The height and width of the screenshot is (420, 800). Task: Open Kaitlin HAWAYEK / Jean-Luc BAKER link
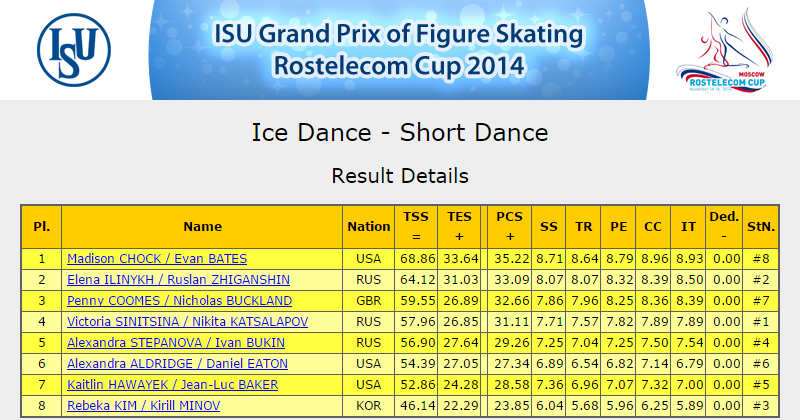(x=172, y=384)
